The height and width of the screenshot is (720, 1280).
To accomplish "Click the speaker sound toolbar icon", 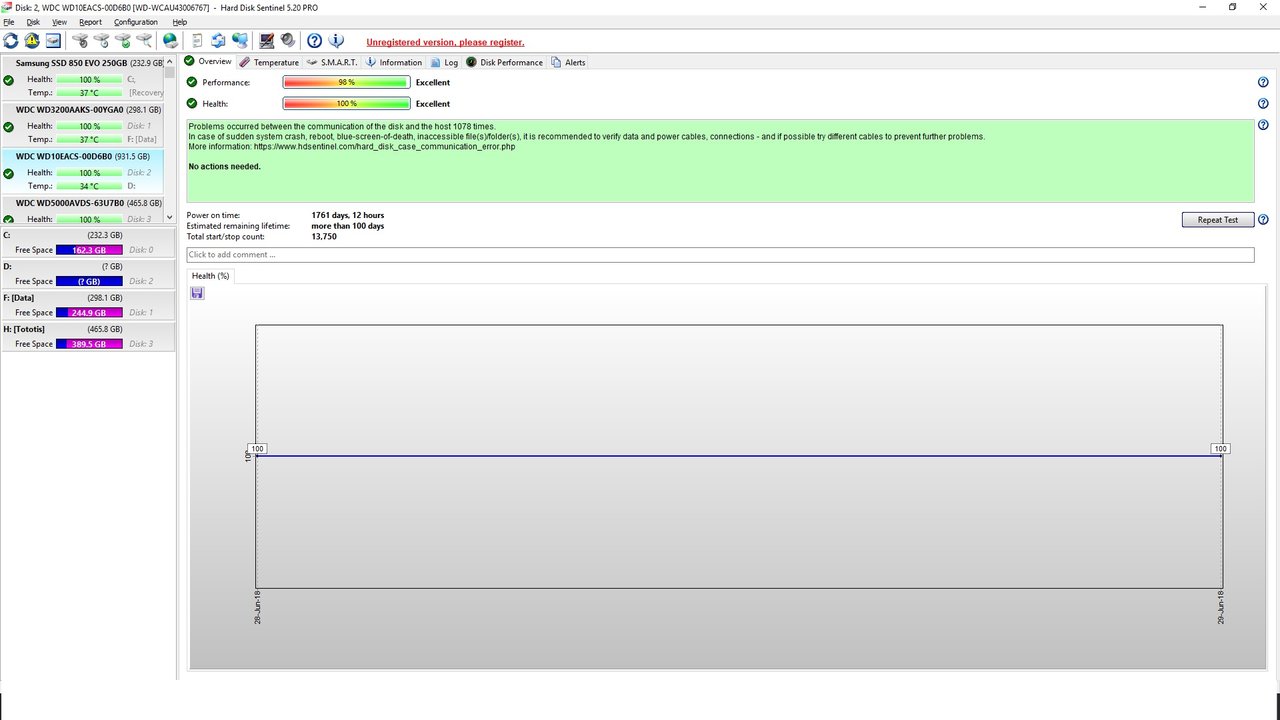I will click(288, 41).
